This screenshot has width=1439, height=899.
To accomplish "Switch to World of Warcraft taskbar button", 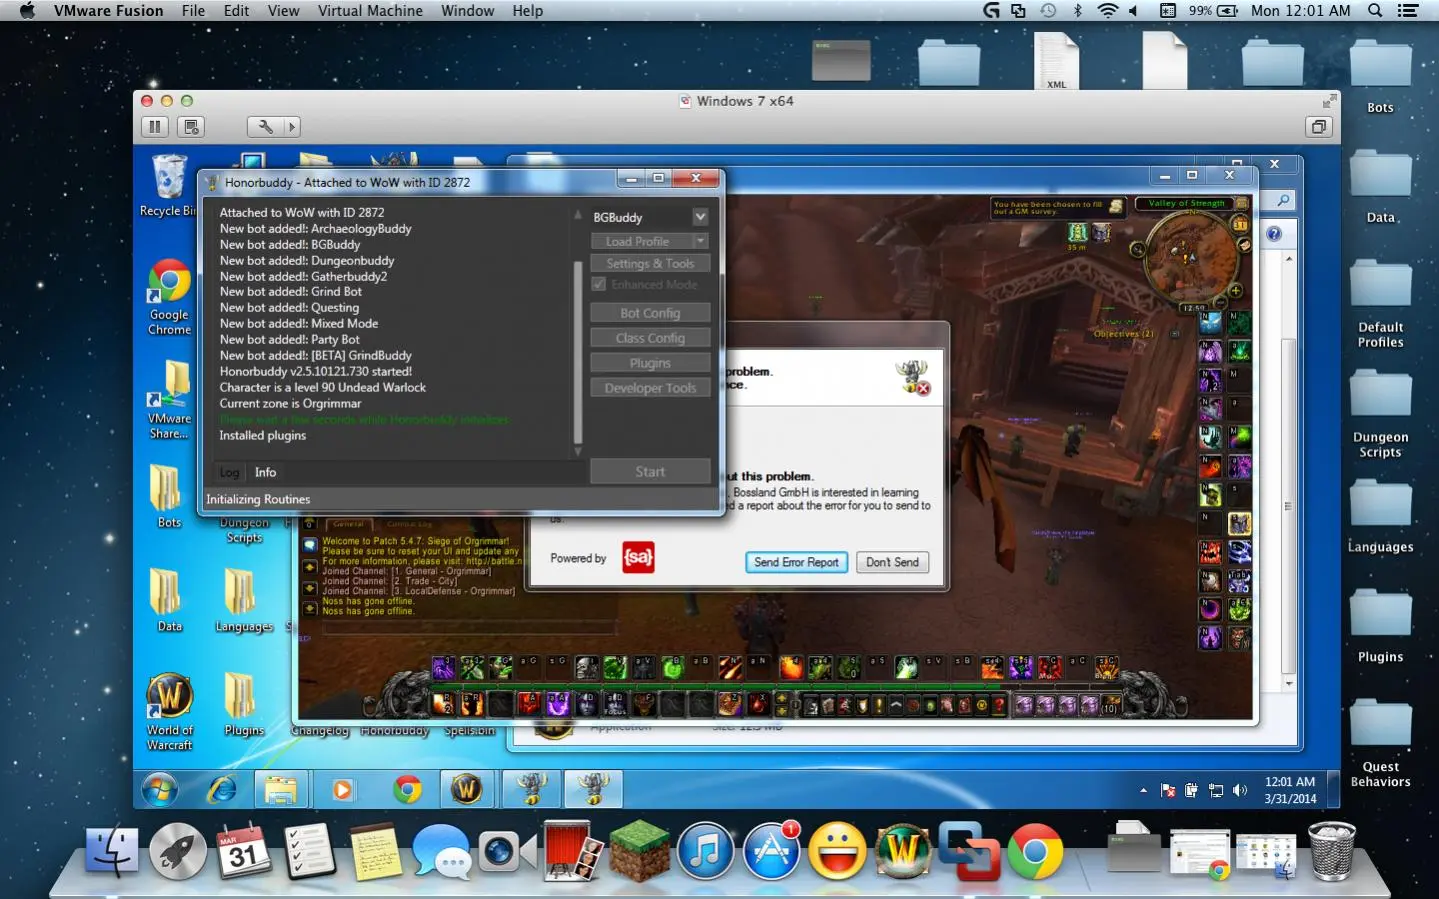I will (466, 790).
